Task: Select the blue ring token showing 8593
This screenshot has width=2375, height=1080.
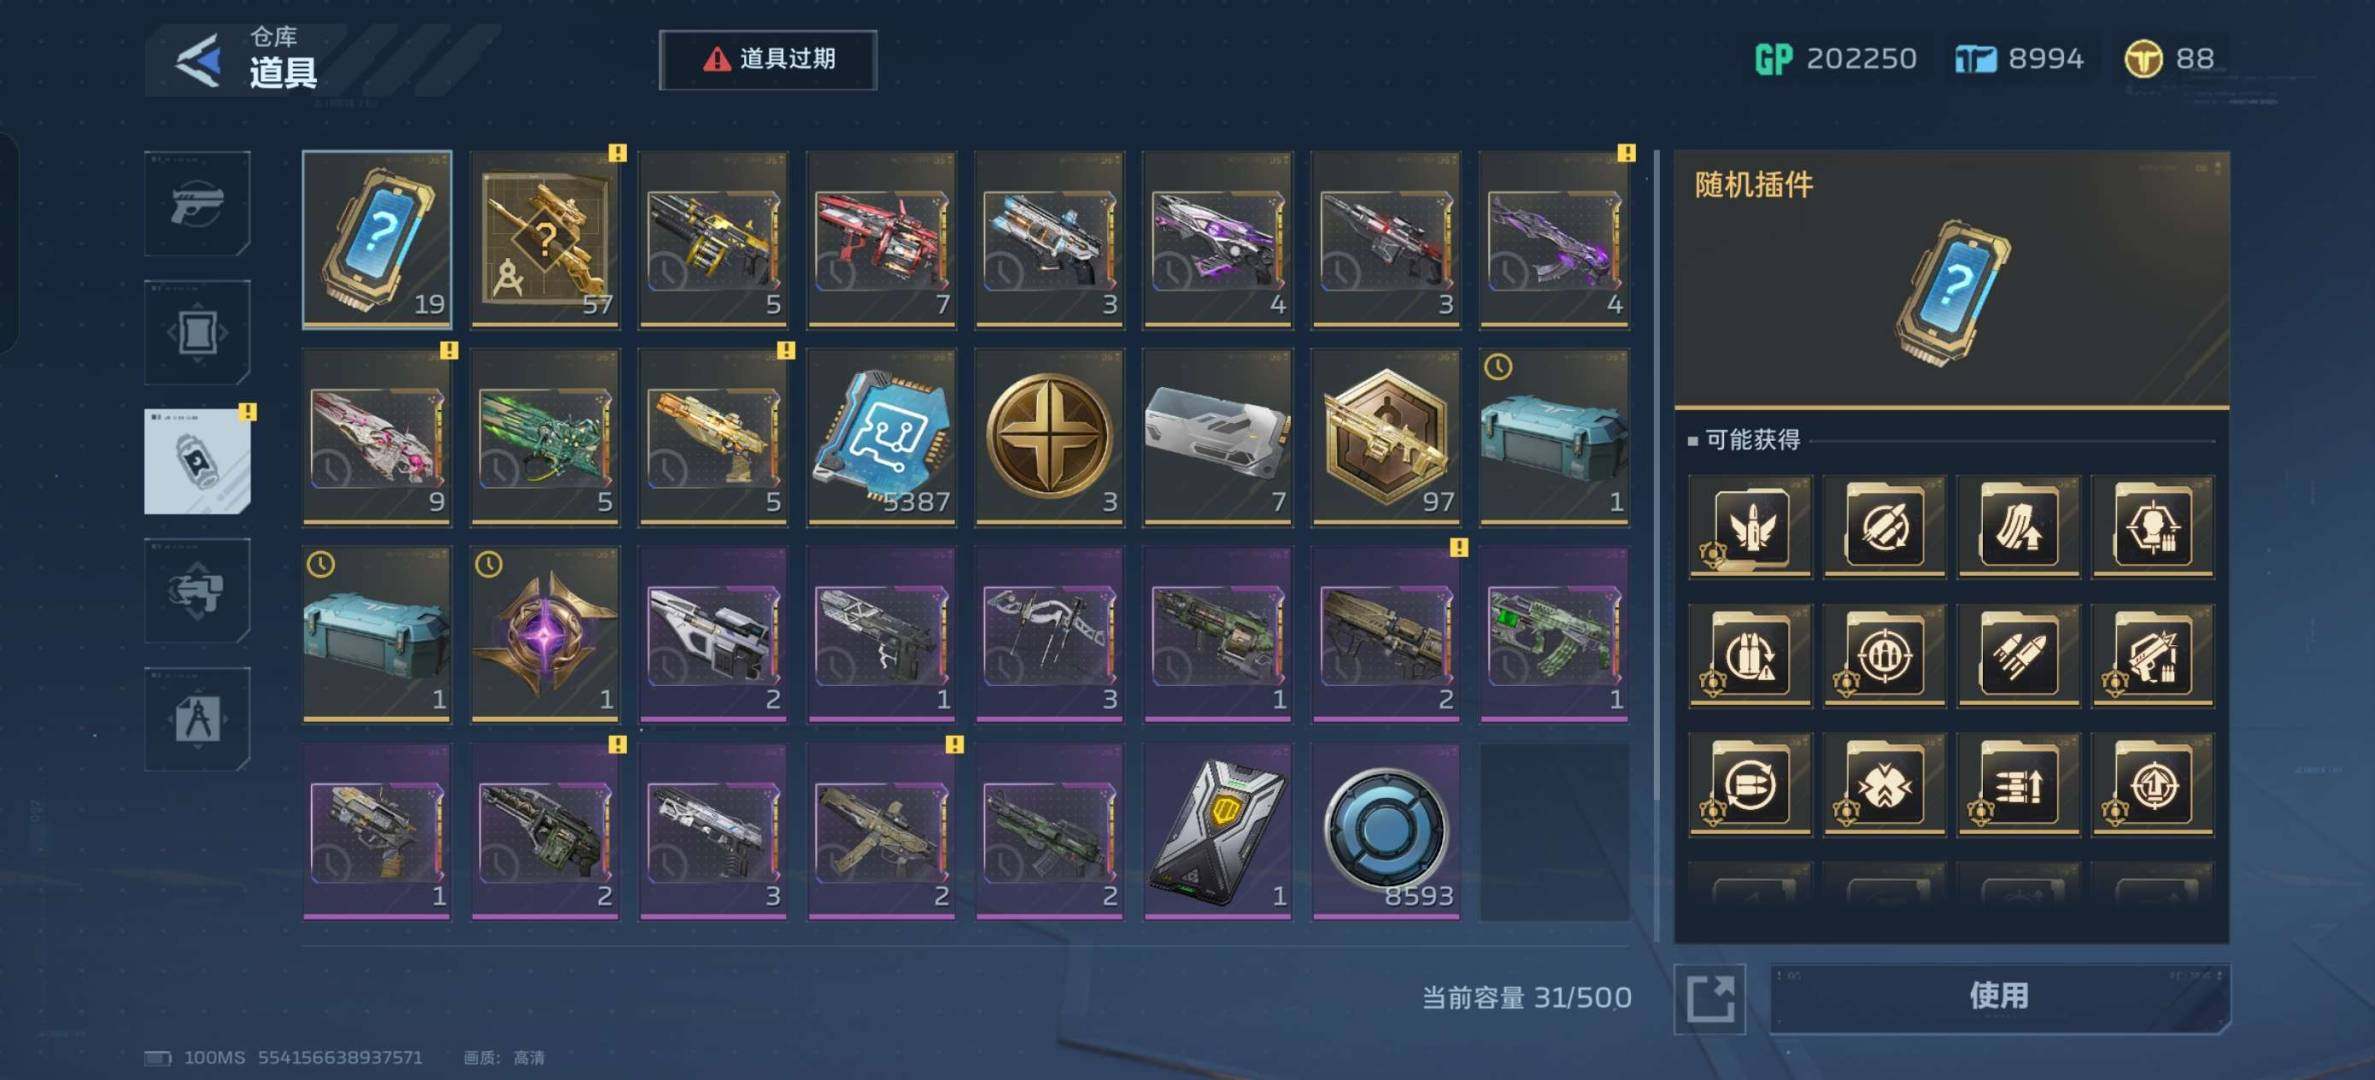Action: pos(1386,831)
